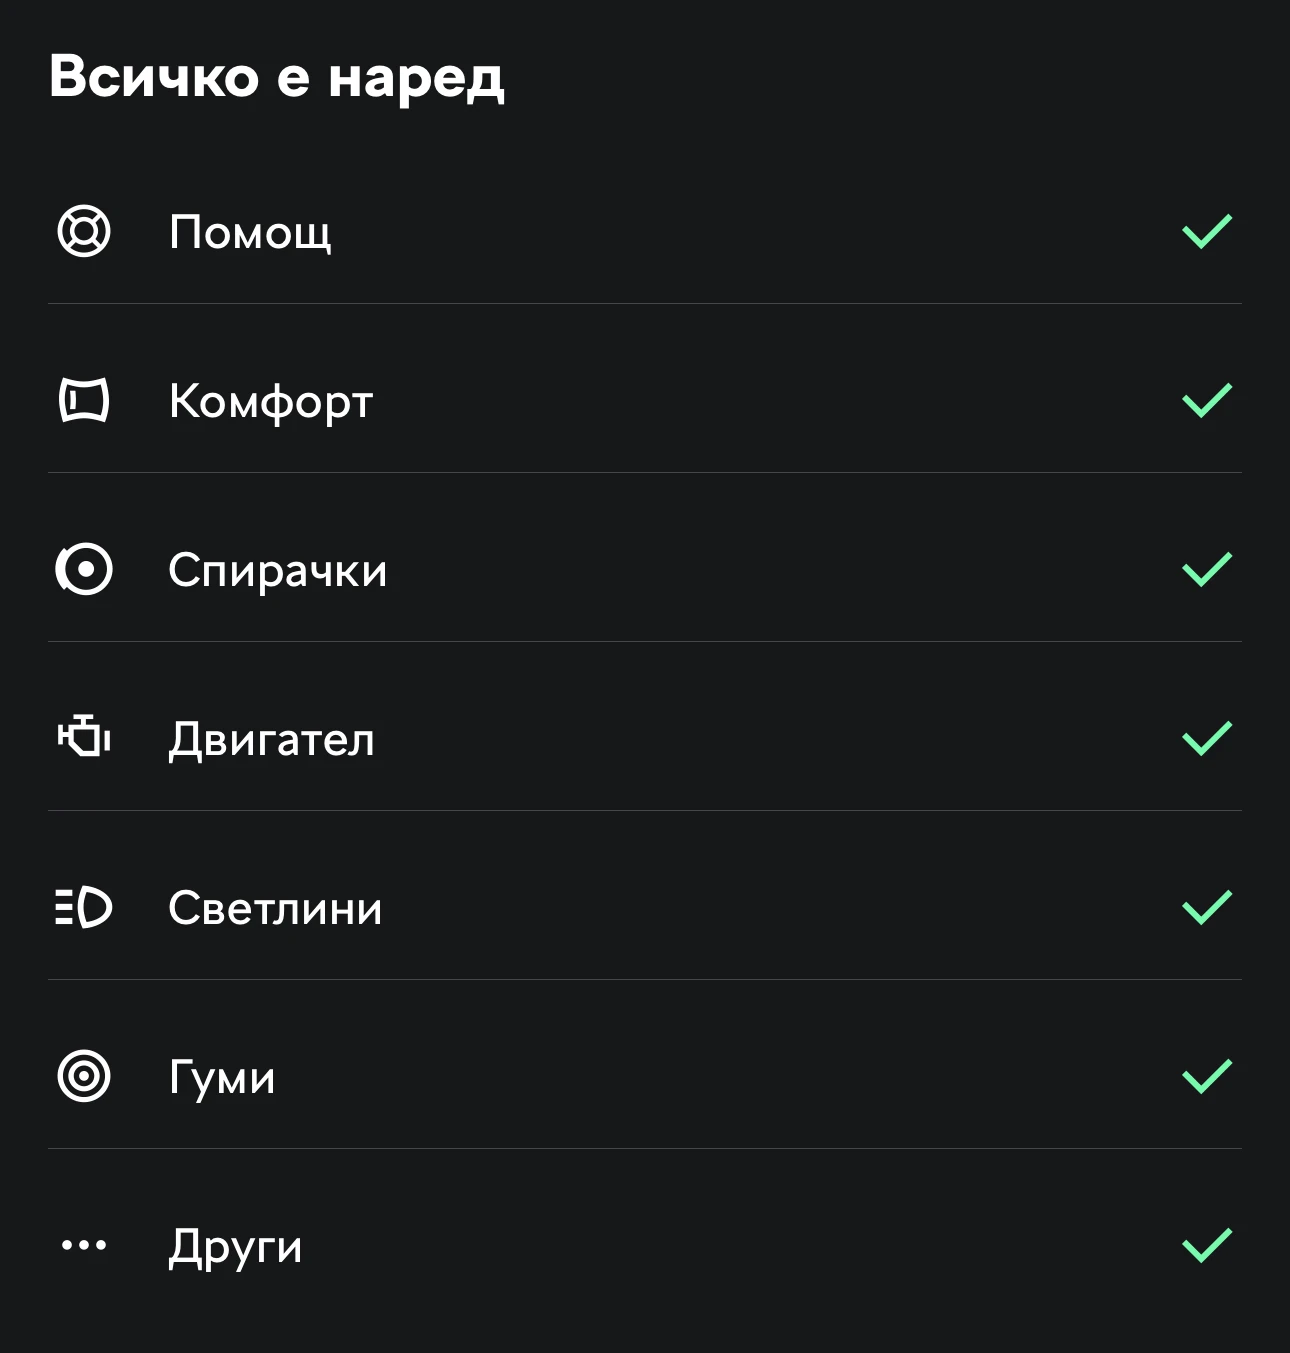Select the Спирачки list entry
1290x1353 pixels.
click(277, 570)
